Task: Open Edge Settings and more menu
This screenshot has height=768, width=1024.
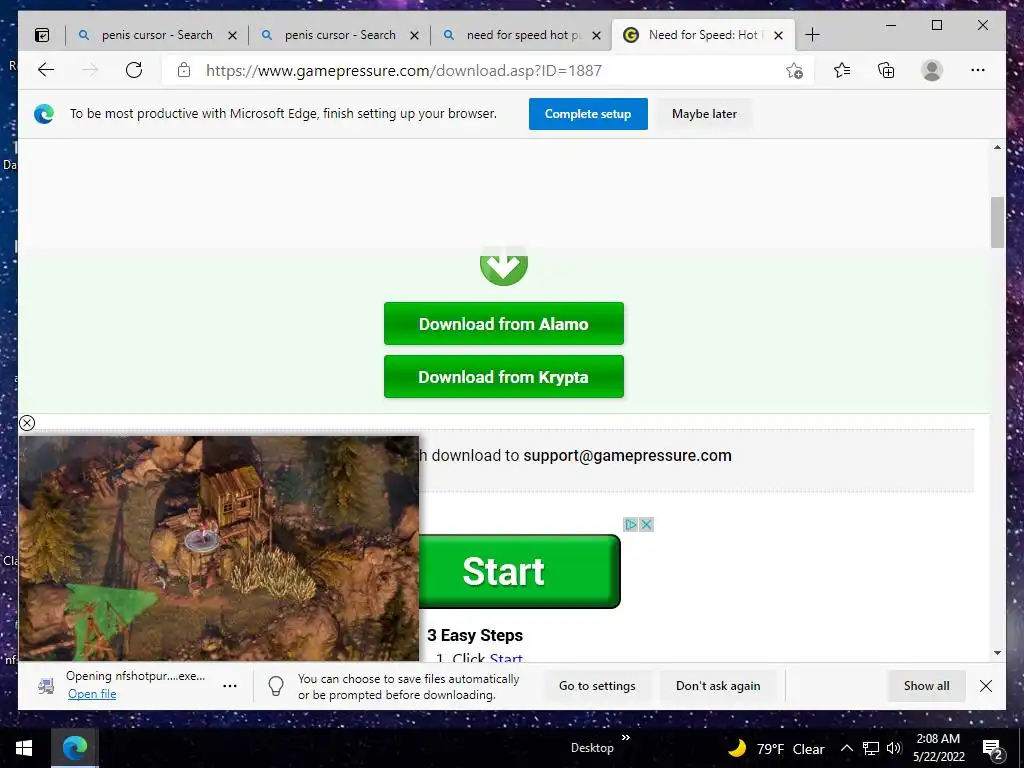Action: click(978, 70)
